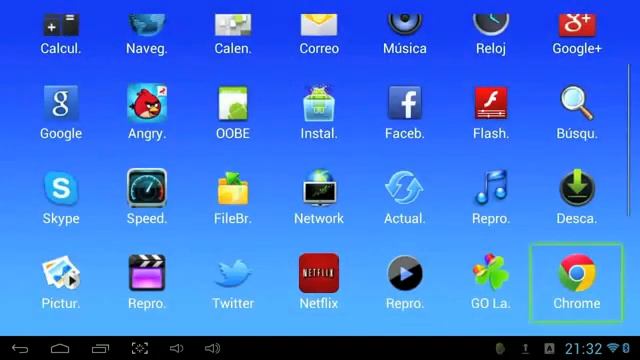Launch the Netflix app
This screenshot has height=360, width=640.
coord(319,282)
